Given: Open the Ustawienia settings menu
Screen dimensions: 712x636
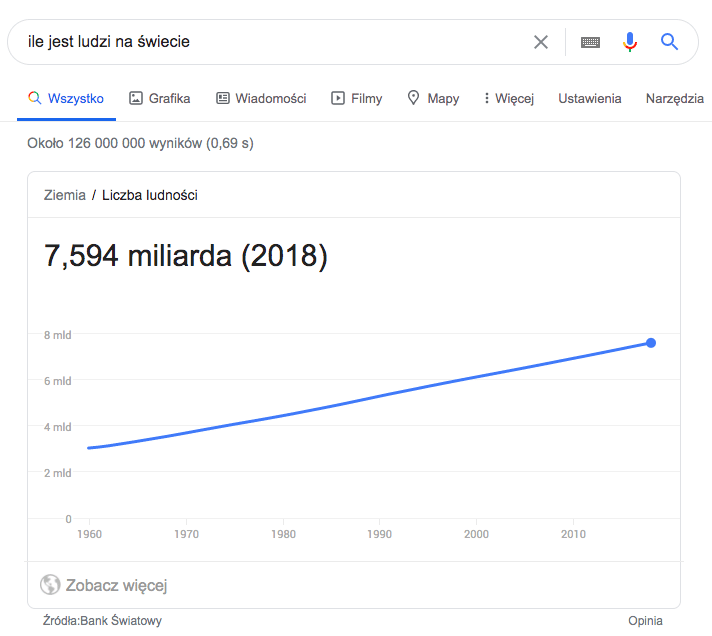Looking at the screenshot, I should point(590,98).
